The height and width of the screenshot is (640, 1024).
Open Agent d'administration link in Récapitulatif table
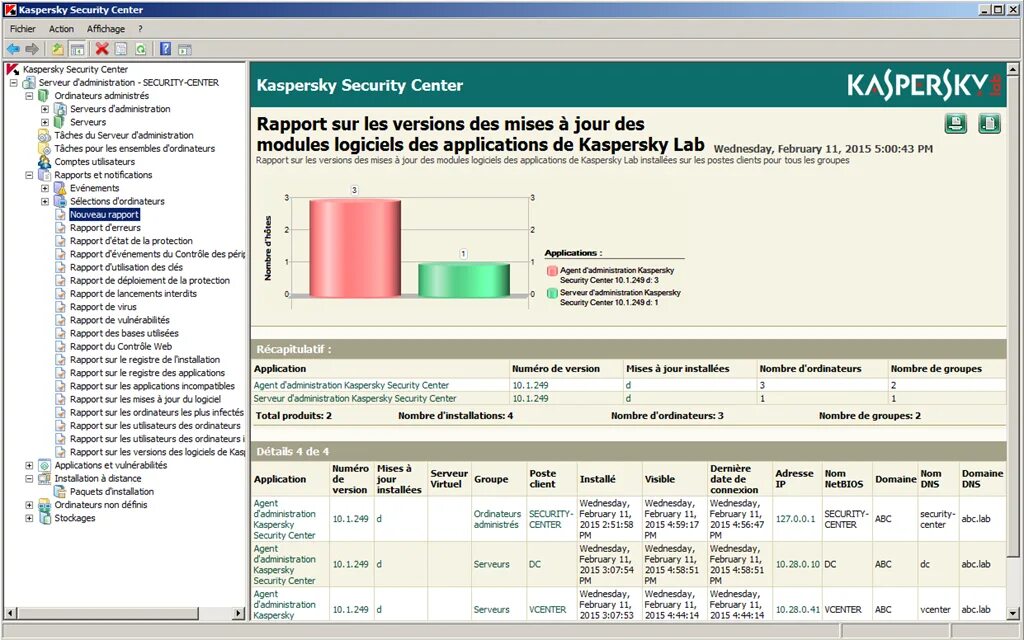pos(351,385)
